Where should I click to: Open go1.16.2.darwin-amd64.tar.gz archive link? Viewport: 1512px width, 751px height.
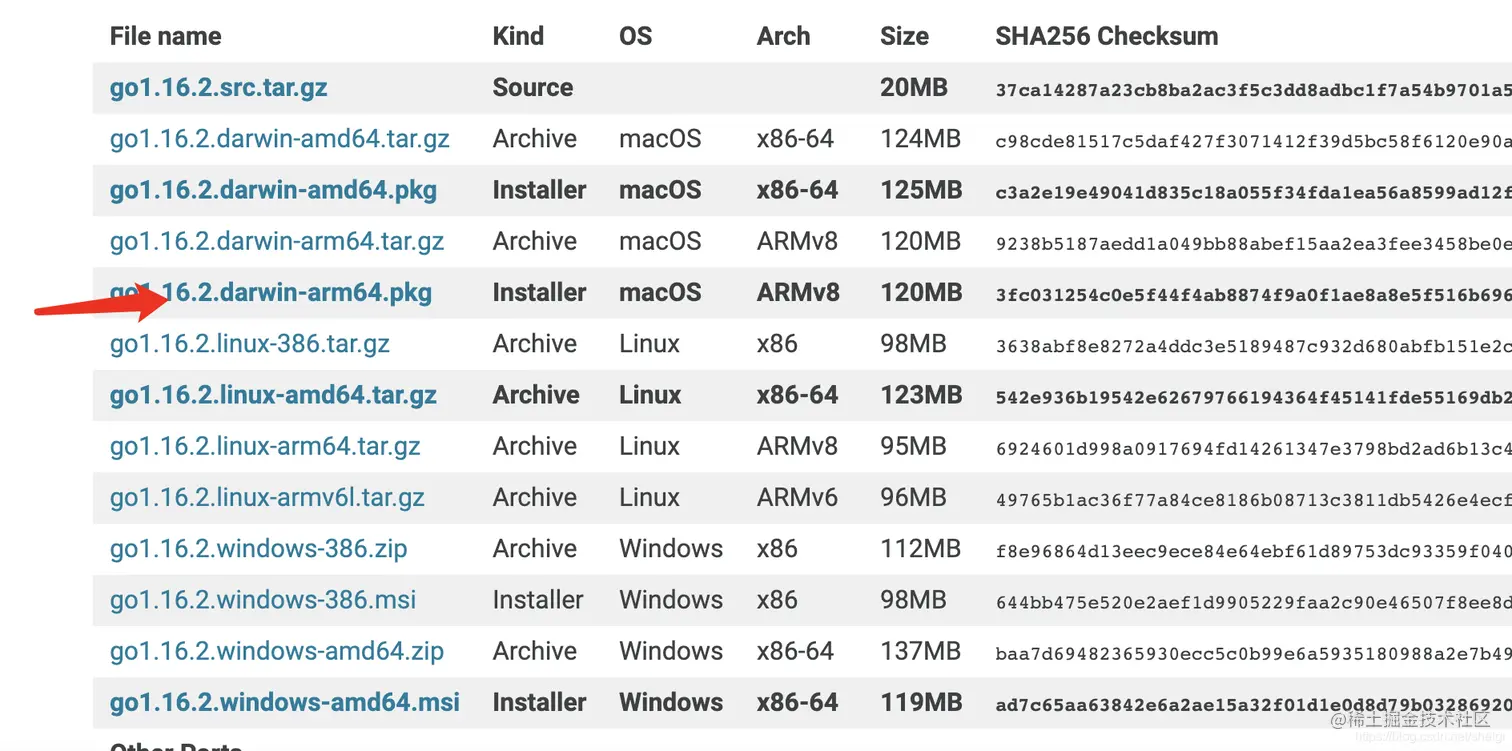[x=279, y=139]
